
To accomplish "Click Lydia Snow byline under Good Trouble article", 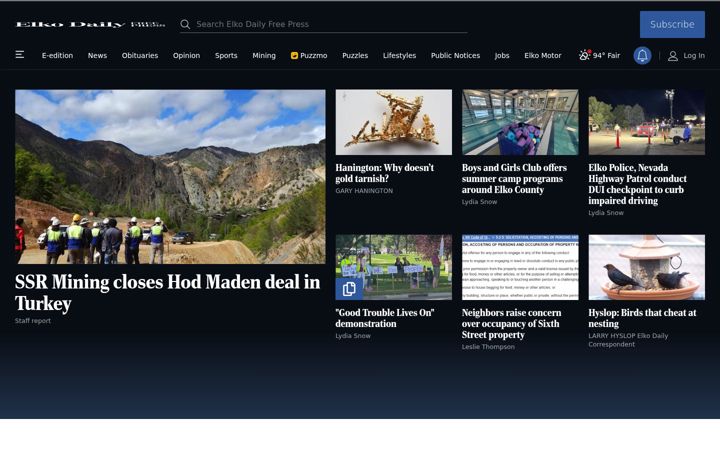I will 353,336.
